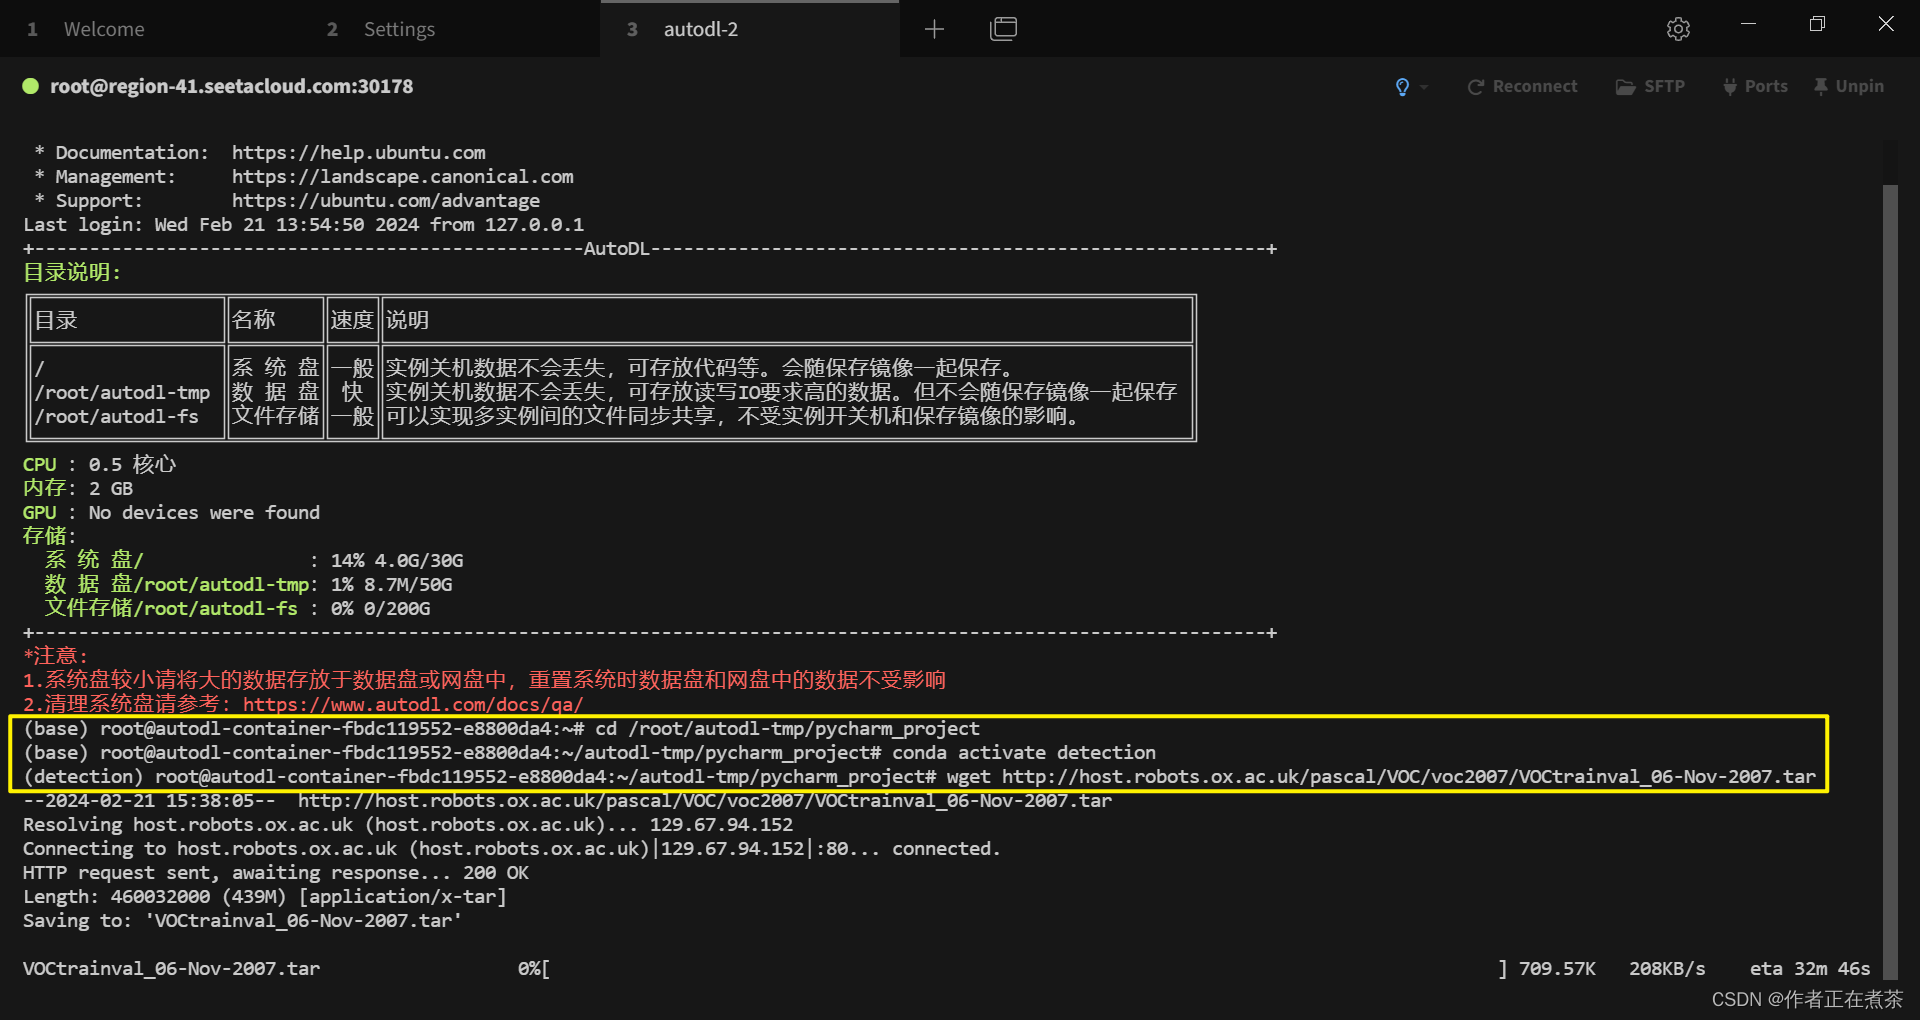The image size is (1920, 1020).
Task: Click the '0% 0/200G' storage value
Action: 381,608
